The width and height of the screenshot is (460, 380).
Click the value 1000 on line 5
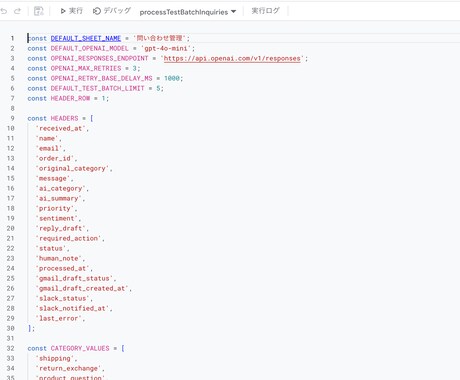pyautogui.click(x=172, y=78)
